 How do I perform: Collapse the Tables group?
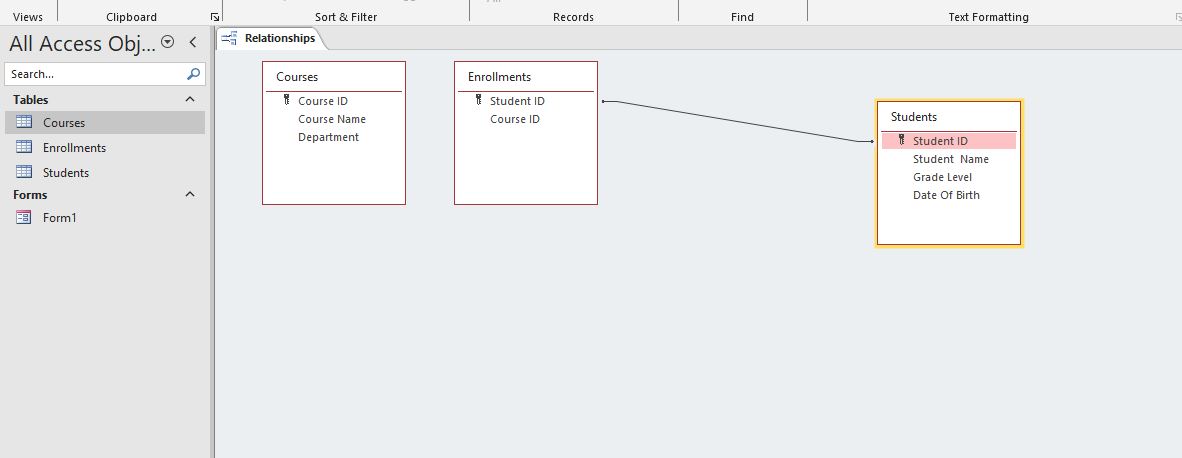(x=190, y=99)
